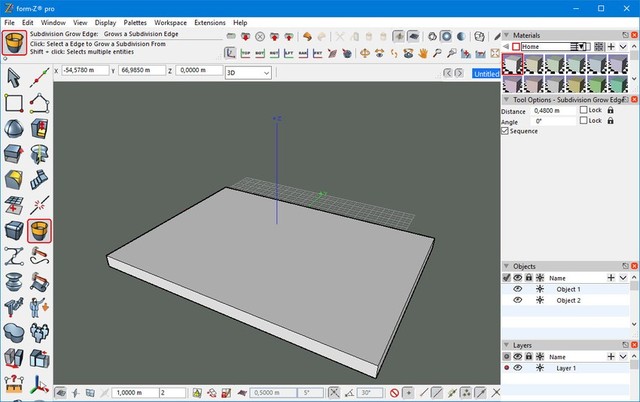
Task: Select Object 2 in Objects list
Action: [570, 300]
